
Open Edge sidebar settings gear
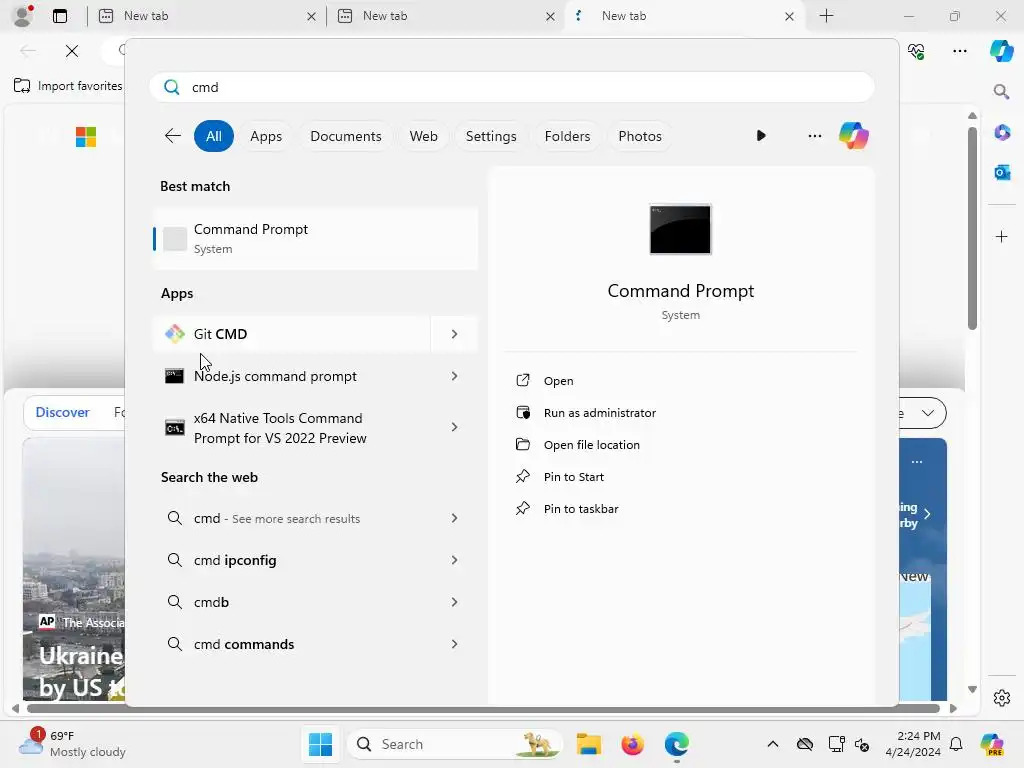point(1002,698)
